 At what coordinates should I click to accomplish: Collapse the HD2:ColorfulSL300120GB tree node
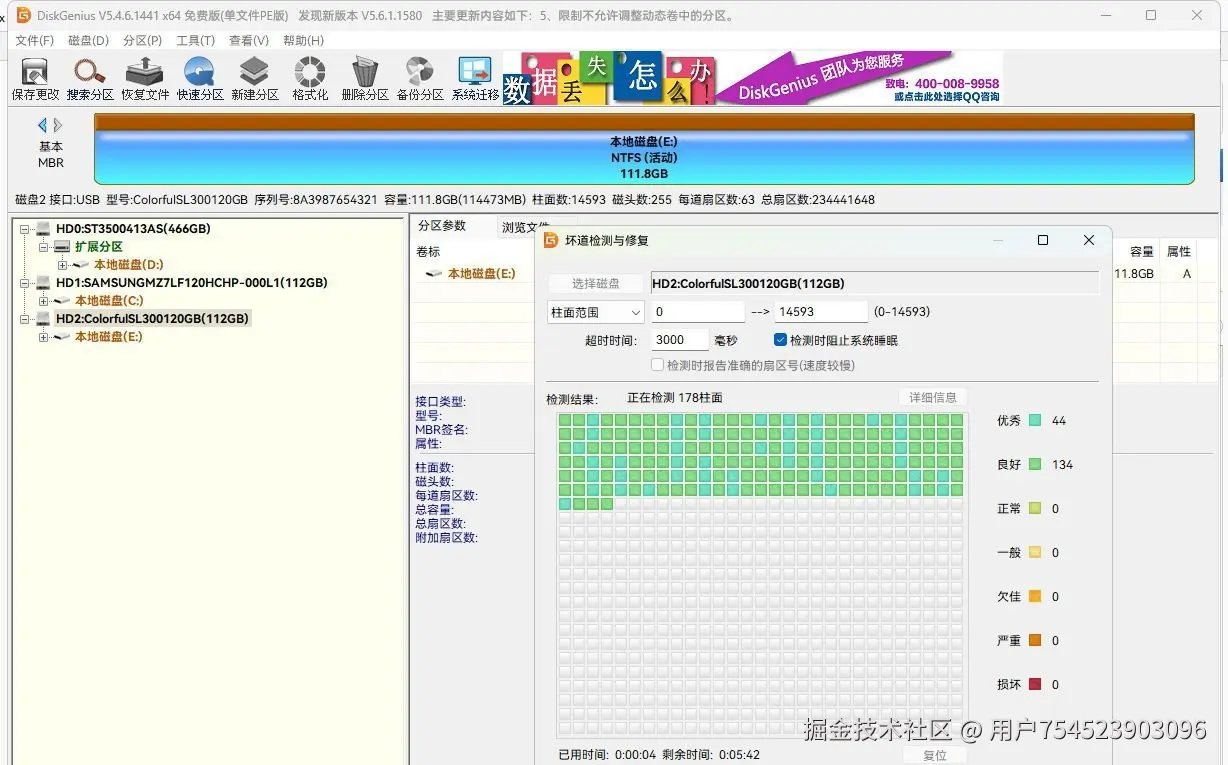click(x=24, y=319)
